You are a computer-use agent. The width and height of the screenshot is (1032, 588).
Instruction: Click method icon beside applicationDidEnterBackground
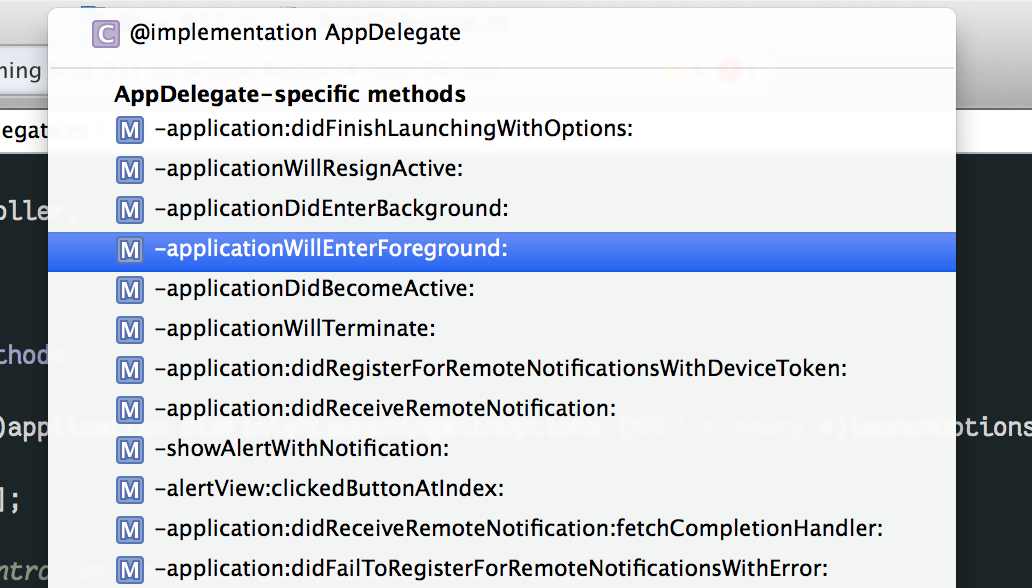130,209
